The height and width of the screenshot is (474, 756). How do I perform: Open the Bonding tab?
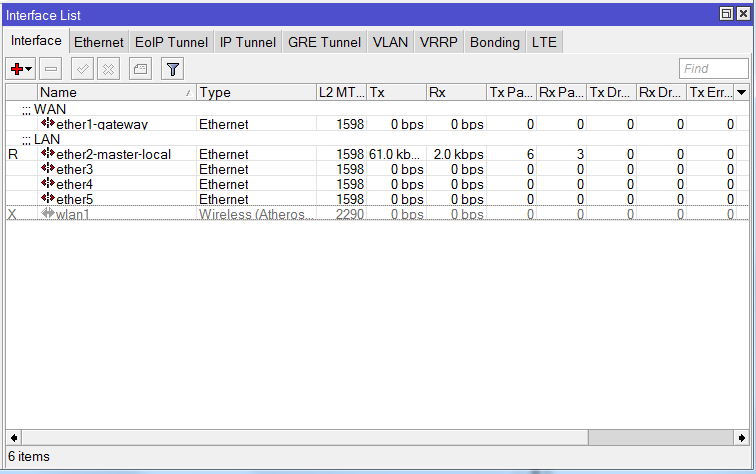[x=494, y=42]
